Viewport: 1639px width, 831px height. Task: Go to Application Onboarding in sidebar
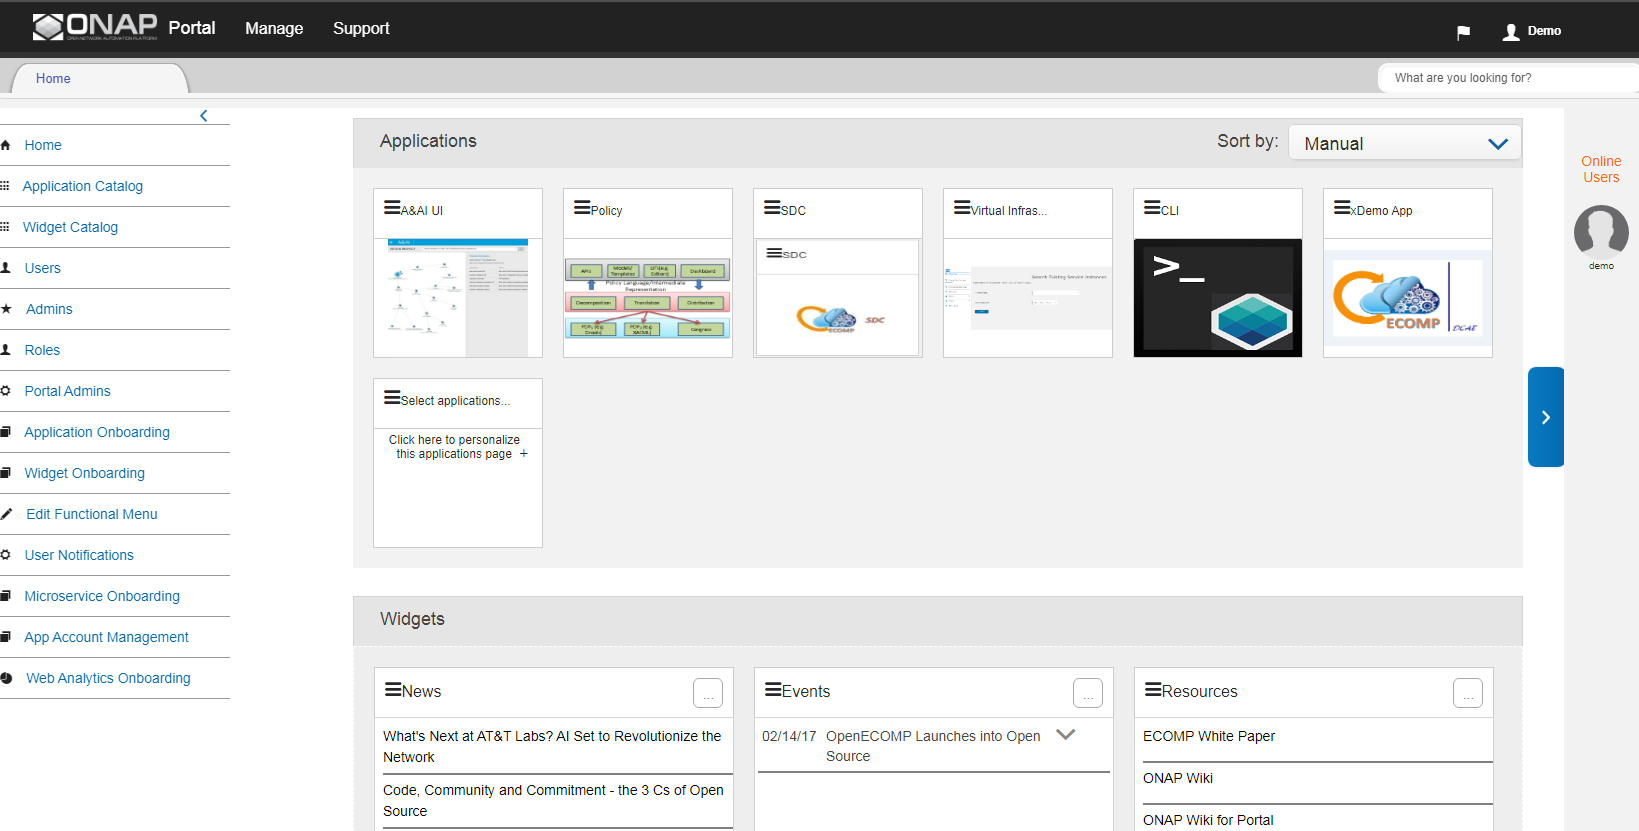tap(97, 432)
